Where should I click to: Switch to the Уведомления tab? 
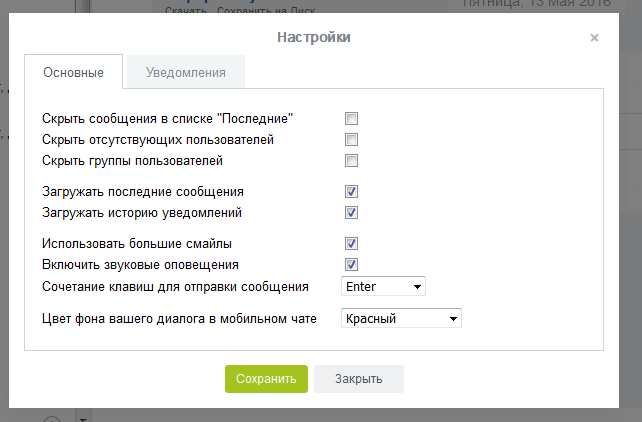point(186,72)
